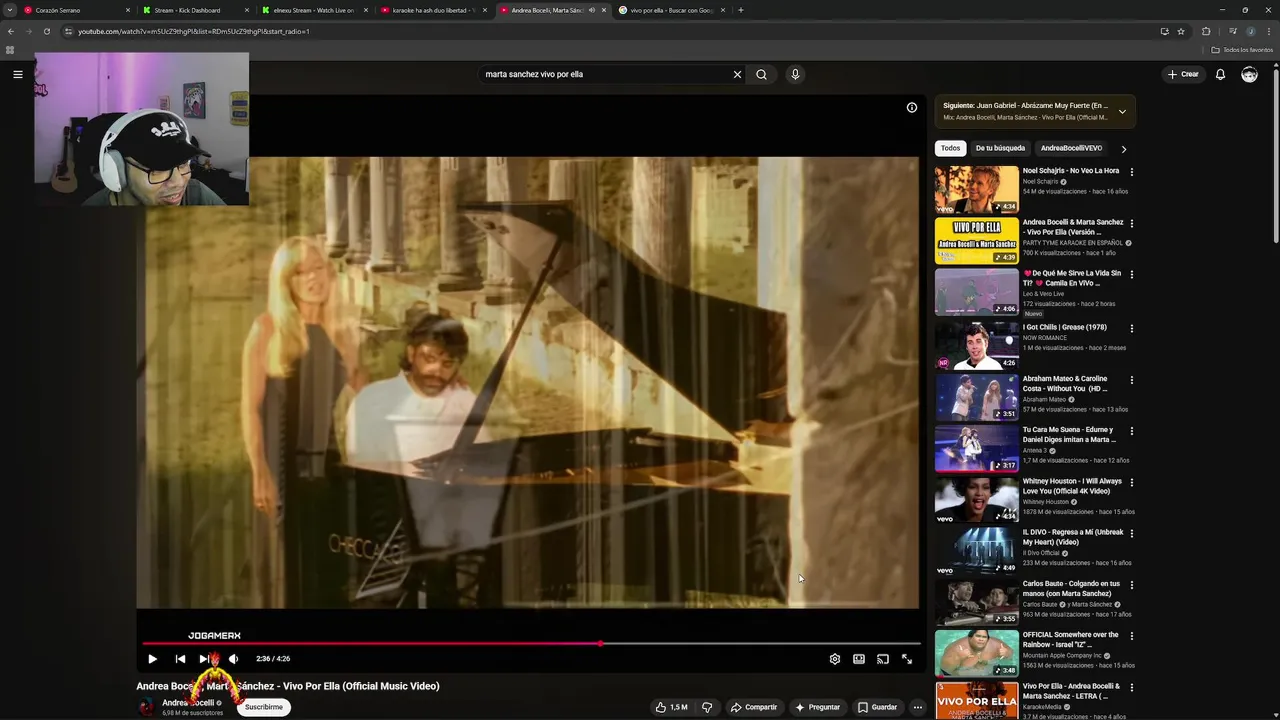
Task: Click the browser address bar URL
Action: pos(193,31)
